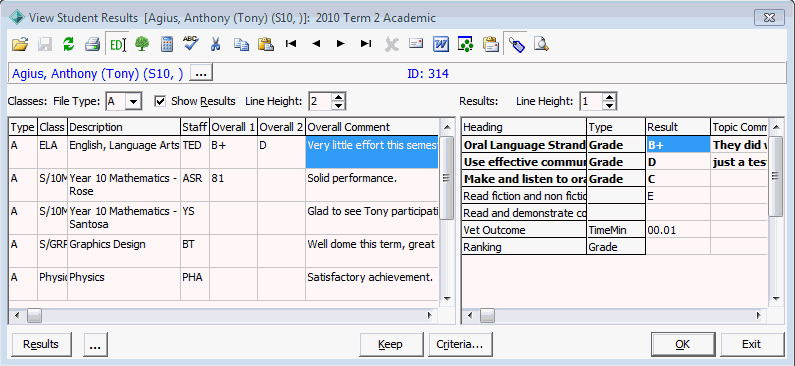Click the copy pages icon
Viewport: 795px width, 366px height.
point(241,44)
